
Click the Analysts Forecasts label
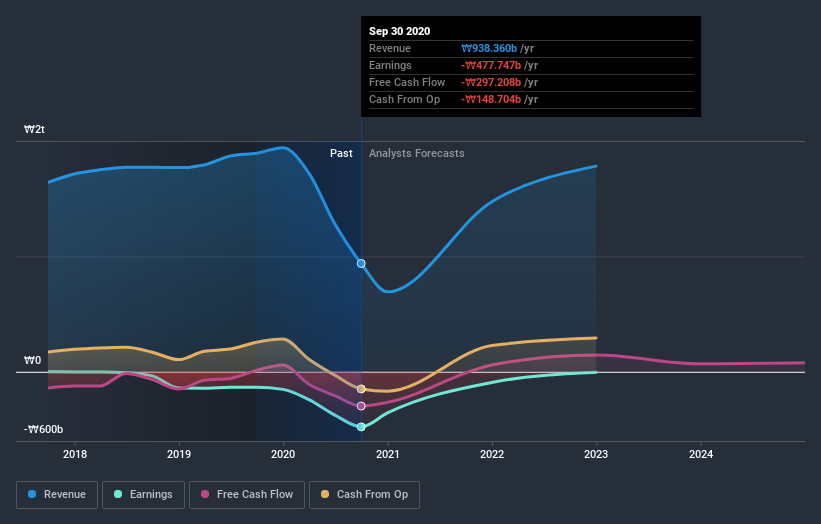[417, 153]
